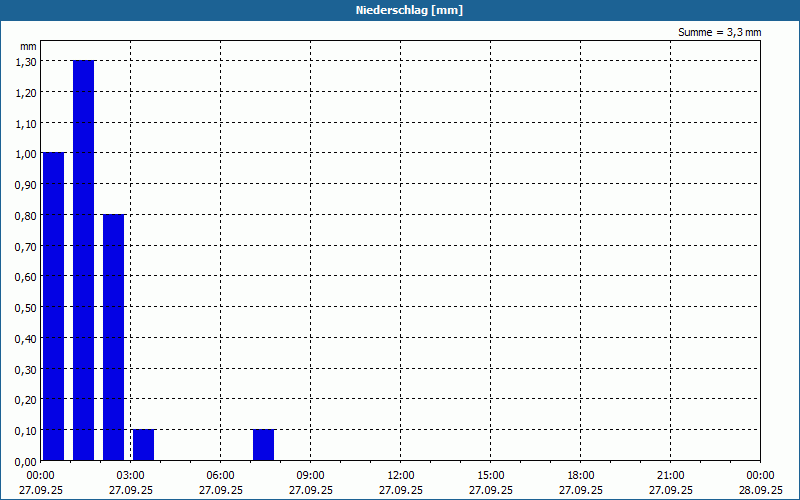Click the 15:00 time axis label
The height and width of the screenshot is (500, 800).
click(x=491, y=476)
